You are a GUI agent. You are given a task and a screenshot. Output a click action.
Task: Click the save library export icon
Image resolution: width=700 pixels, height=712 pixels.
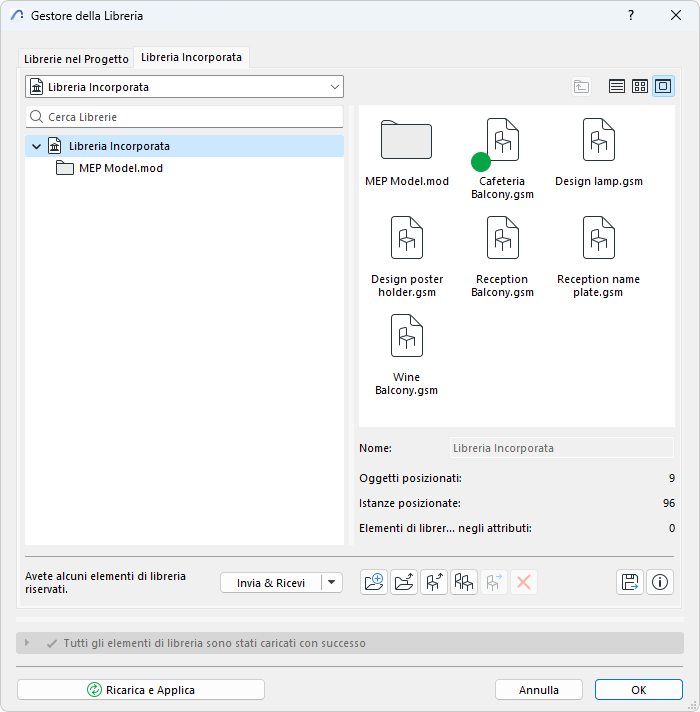[630, 582]
